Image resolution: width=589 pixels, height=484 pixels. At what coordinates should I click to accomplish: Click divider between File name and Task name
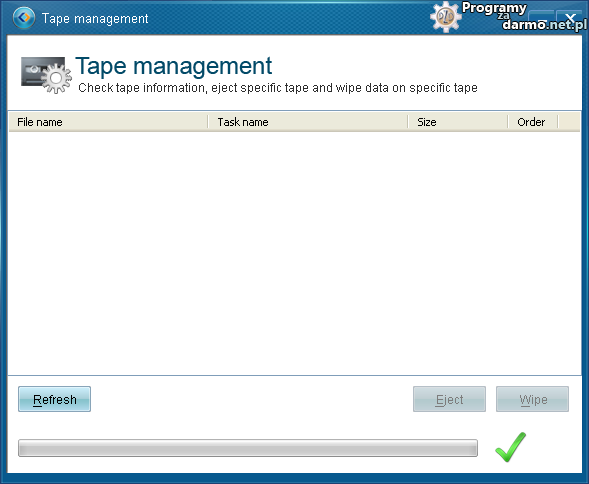(208, 122)
